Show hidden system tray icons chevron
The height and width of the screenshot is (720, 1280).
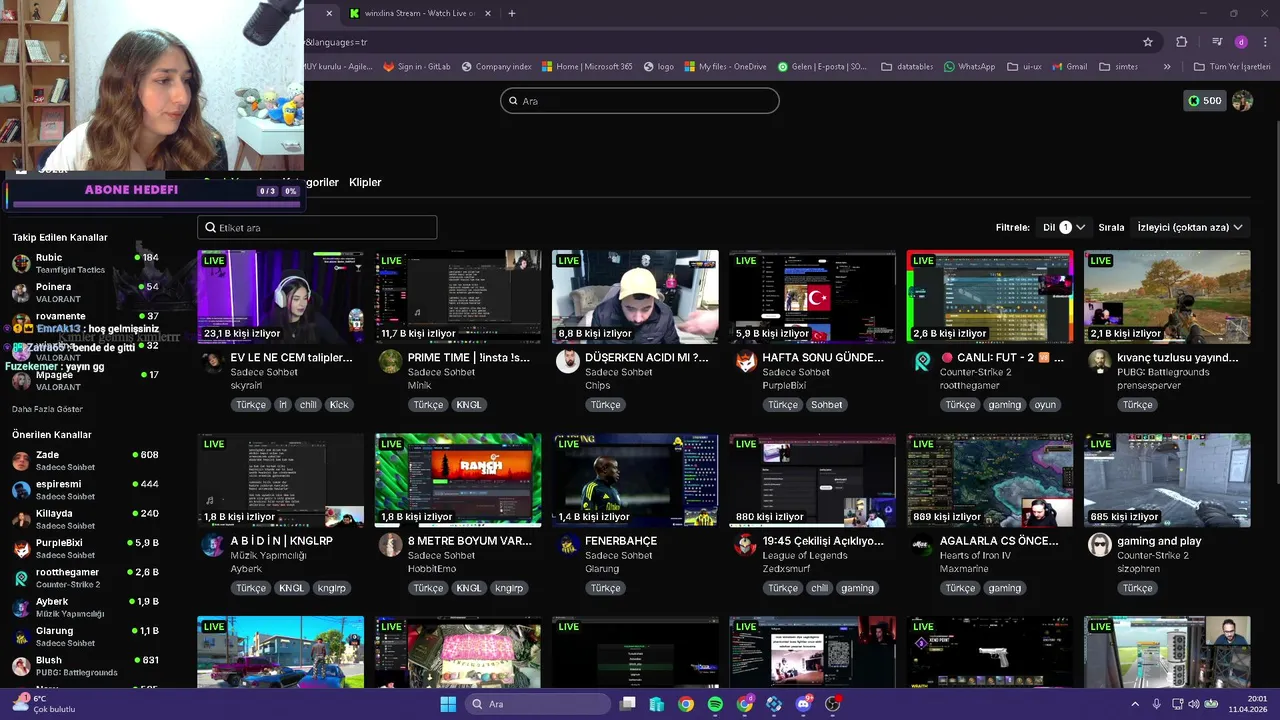(1135, 704)
